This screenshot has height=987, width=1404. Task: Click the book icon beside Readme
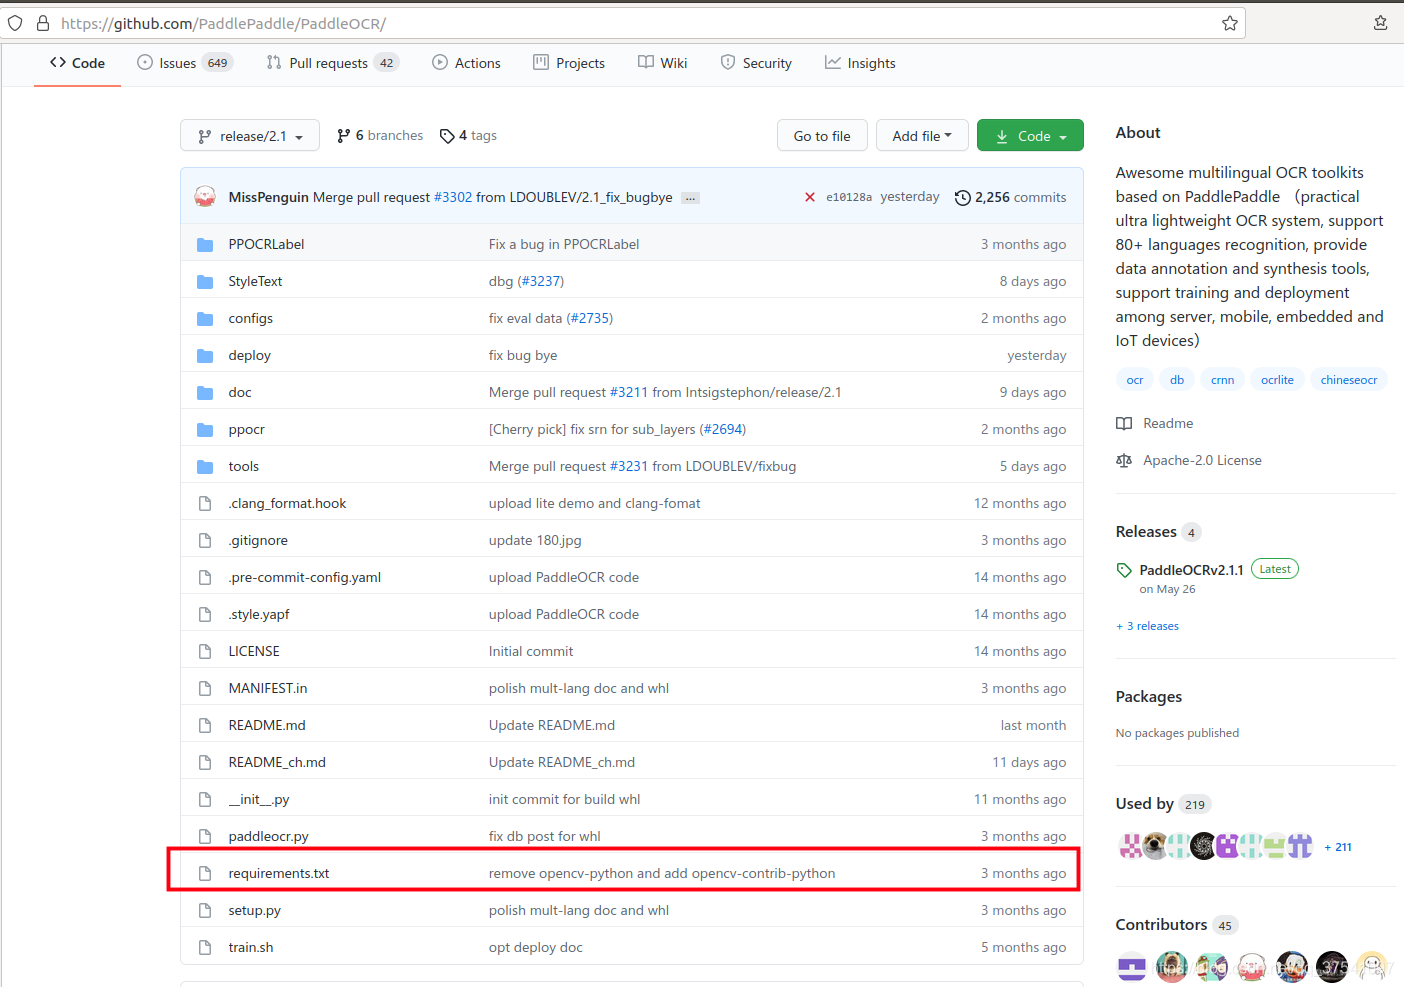[x=1124, y=423]
